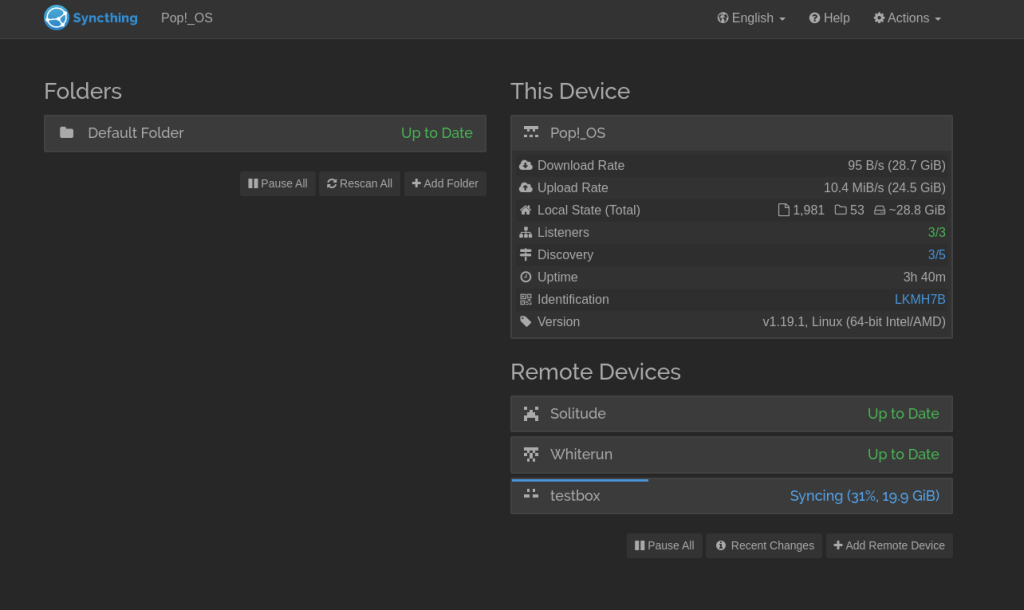The height and width of the screenshot is (610, 1024).
Task: Click the Identification QR code icon
Action: pyautogui.click(x=526, y=300)
